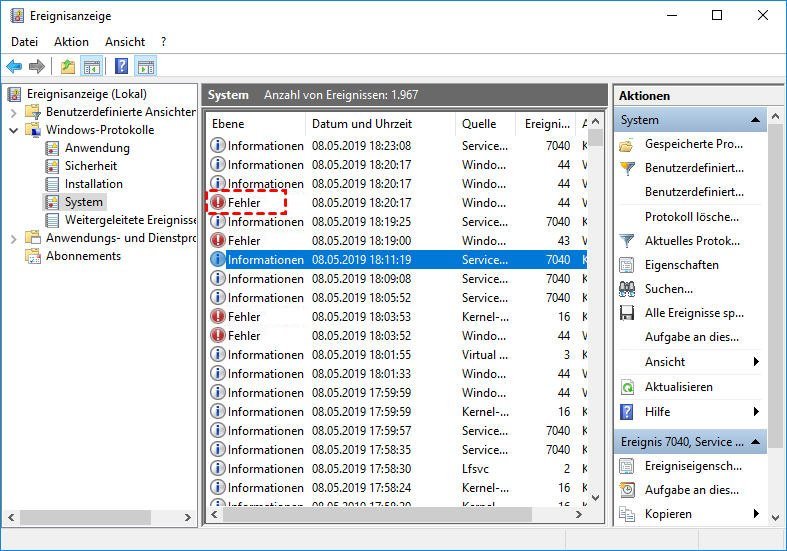Screen dimensions: 787x551
Task: Expand Benutzerdefinierte Ansichten tree node
Action: (x=14, y=112)
